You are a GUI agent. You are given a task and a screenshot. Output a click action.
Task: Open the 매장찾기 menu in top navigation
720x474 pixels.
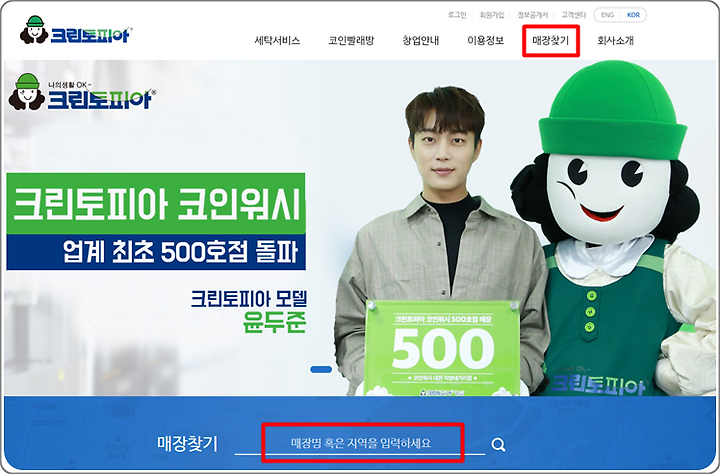551,40
